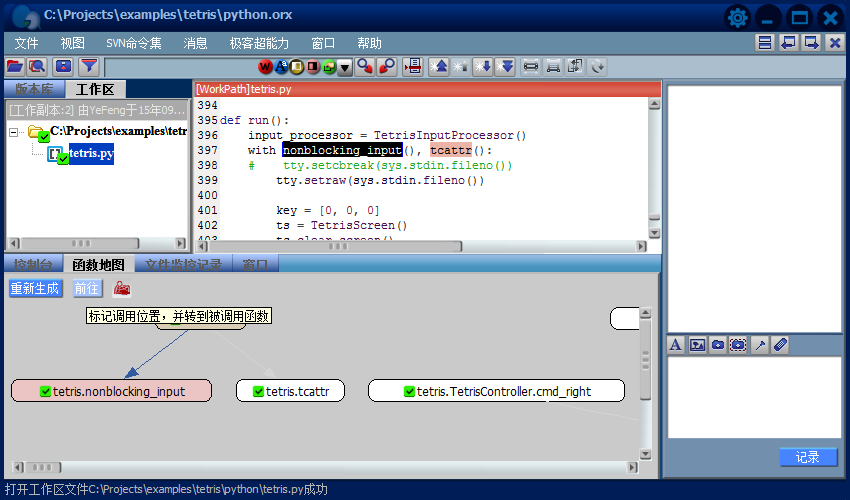Viewport: 850px width, 500px height.
Task: Click the speech-bubble dock-left icon at the menu bar's right end
Action: coord(788,43)
